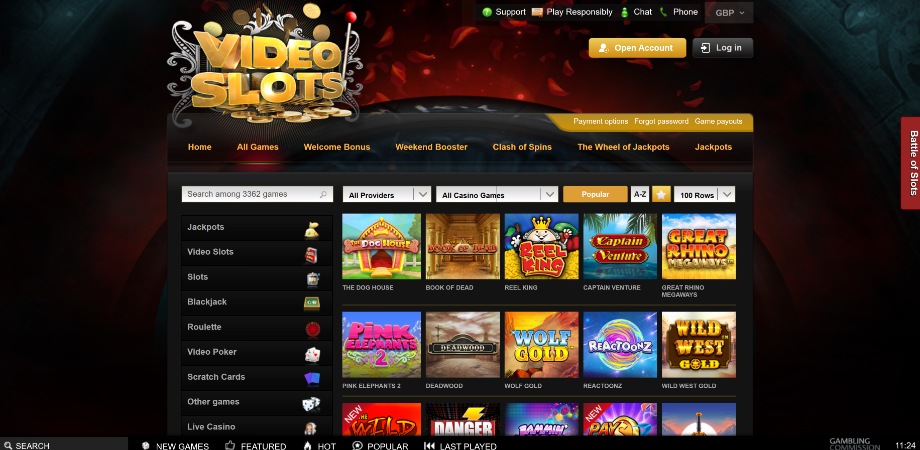This screenshot has height=450, width=920.
Task: Open the All Casino Games dropdown
Action: click(x=496, y=195)
